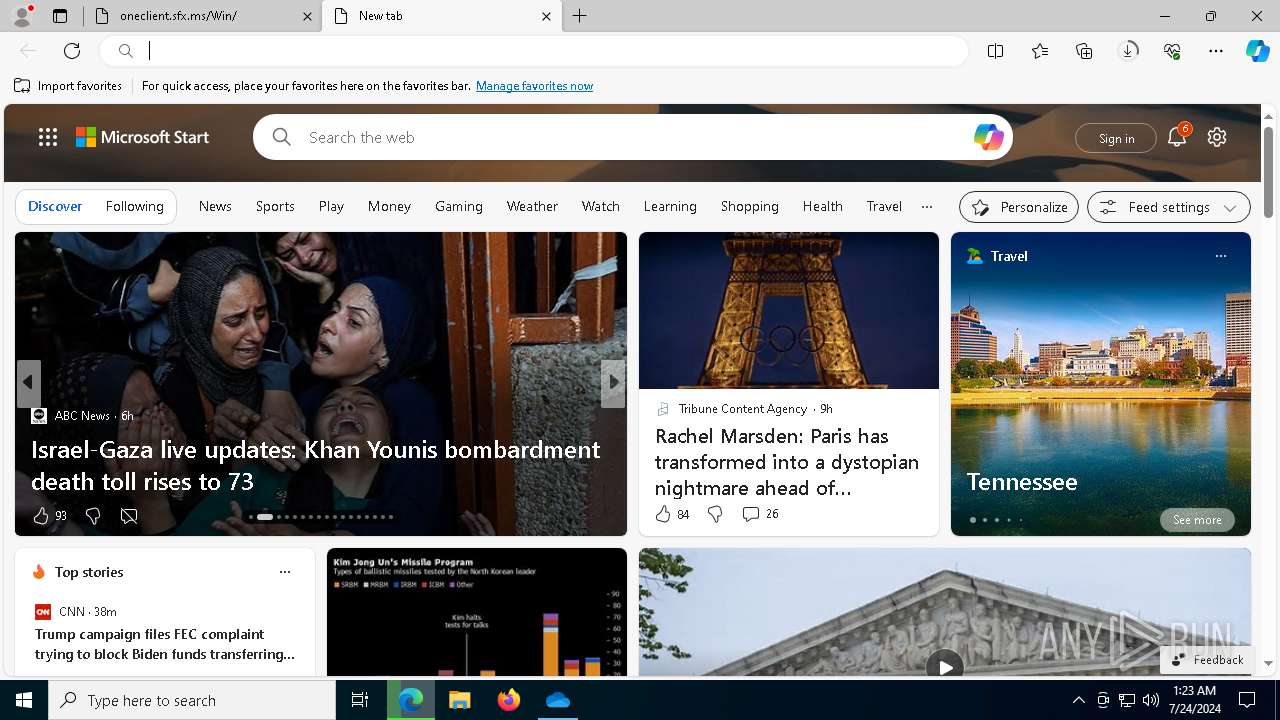Open Task View on taskbar
Viewport: 1280px width, 720px height.
pyautogui.click(x=360, y=700)
